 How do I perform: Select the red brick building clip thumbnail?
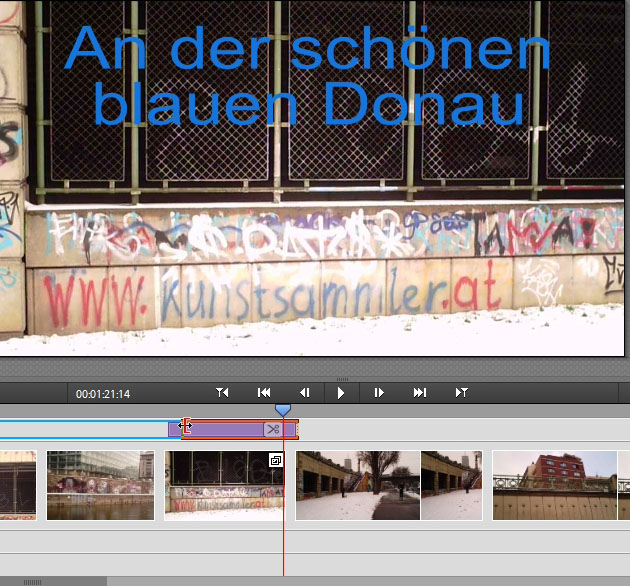[555, 486]
